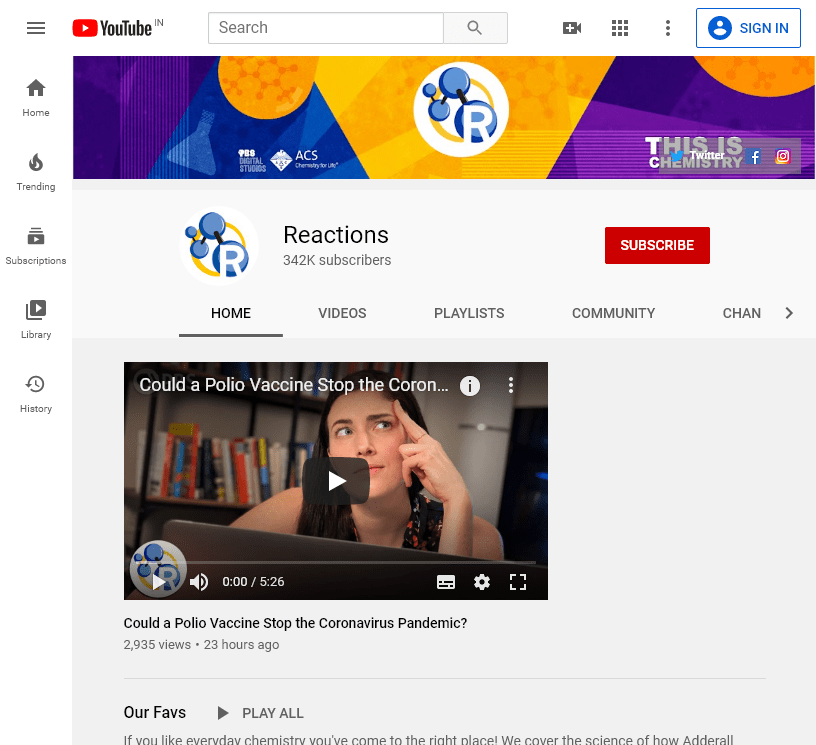Screen dimensions: 816x745
Task: Click the Play All link
Action: point(273,713)
